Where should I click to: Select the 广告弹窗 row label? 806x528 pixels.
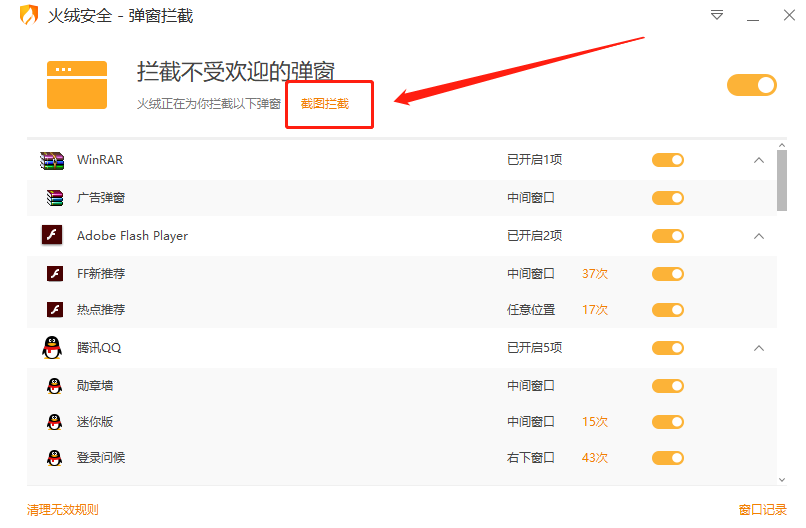point(101,198)
